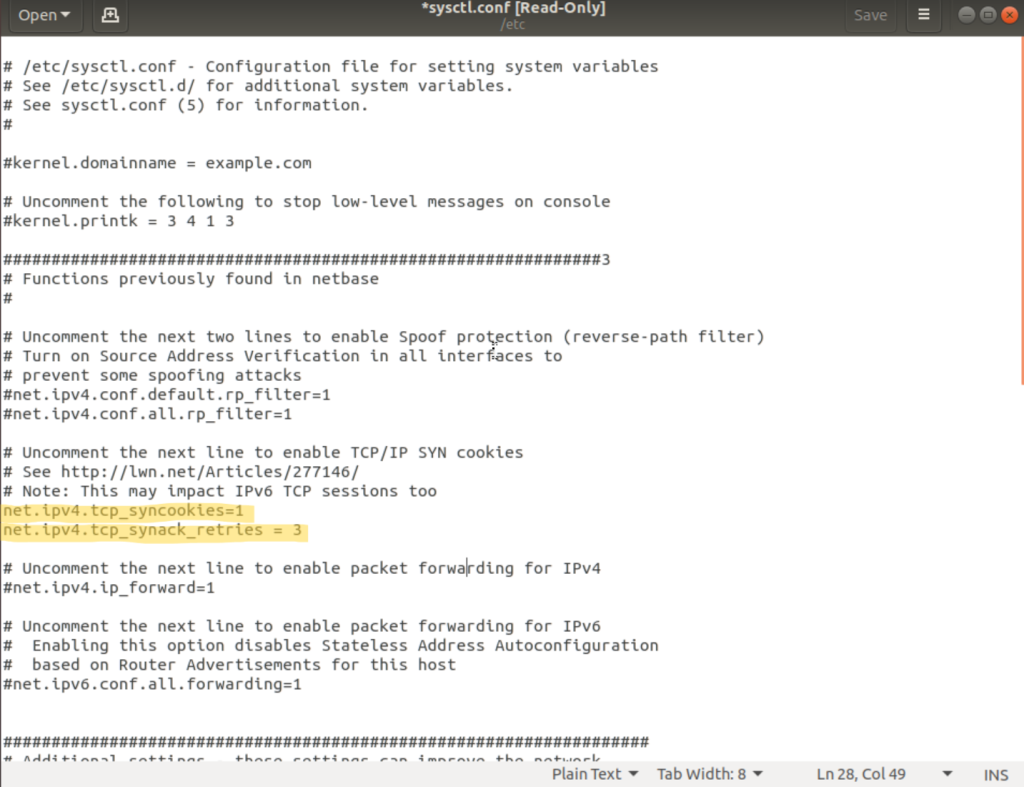Place cursor on #kernel.domainname = example.com line

pos(157,162)
